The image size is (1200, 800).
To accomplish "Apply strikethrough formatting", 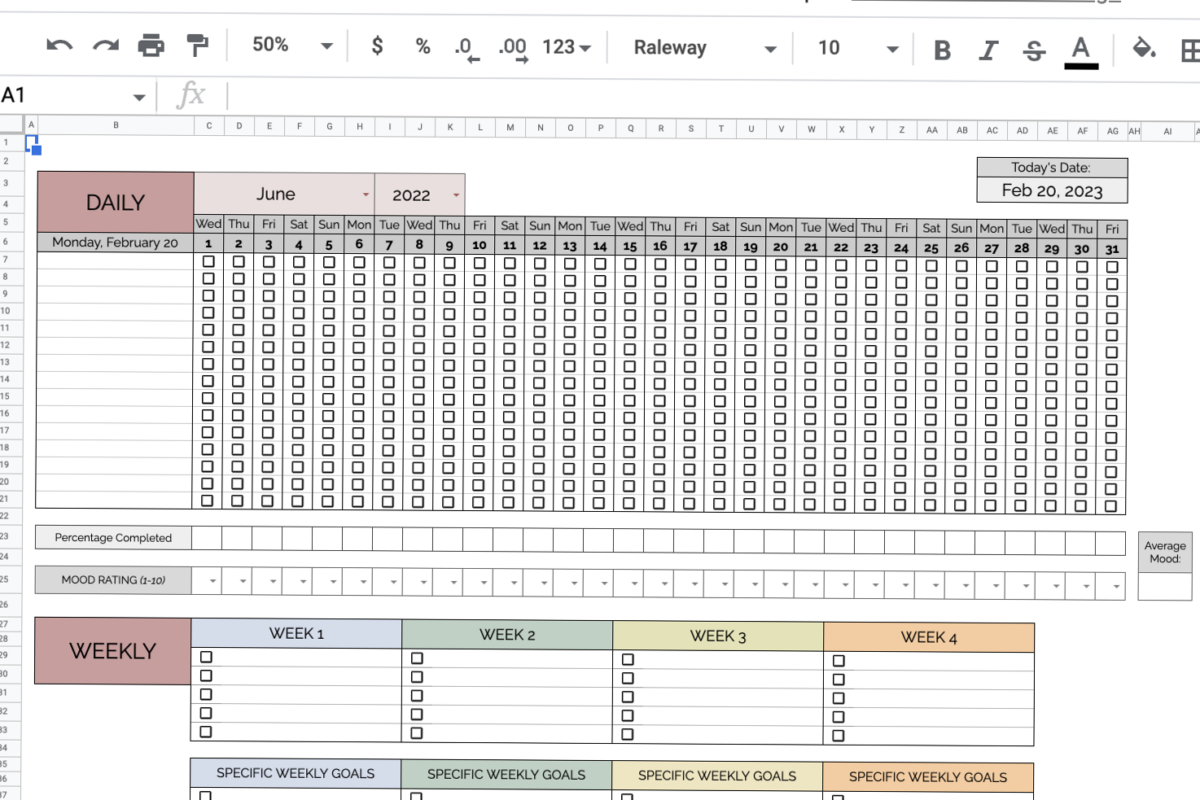I will coord(1033,46).
